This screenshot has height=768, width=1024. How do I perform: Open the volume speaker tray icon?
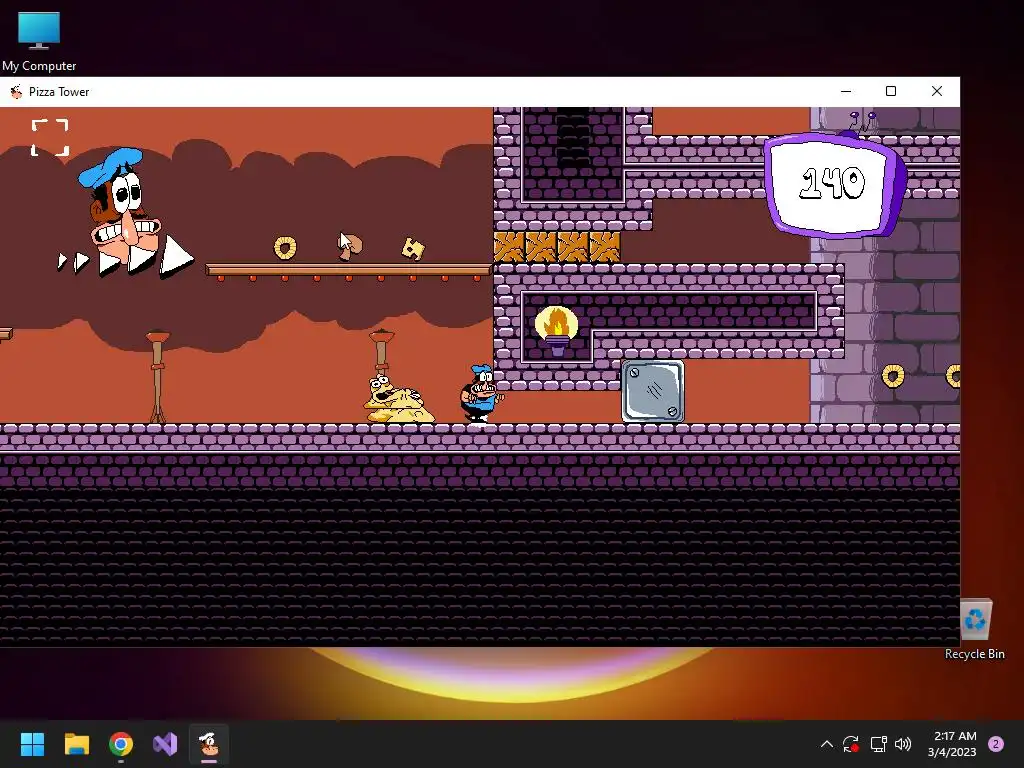tap(903, 744)
